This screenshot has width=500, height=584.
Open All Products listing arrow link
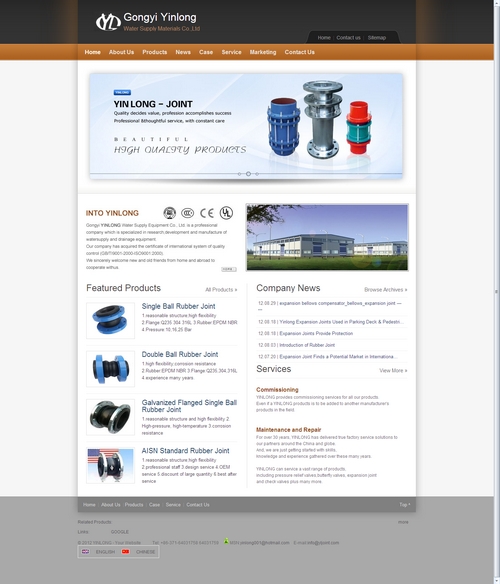click(221, 289)
